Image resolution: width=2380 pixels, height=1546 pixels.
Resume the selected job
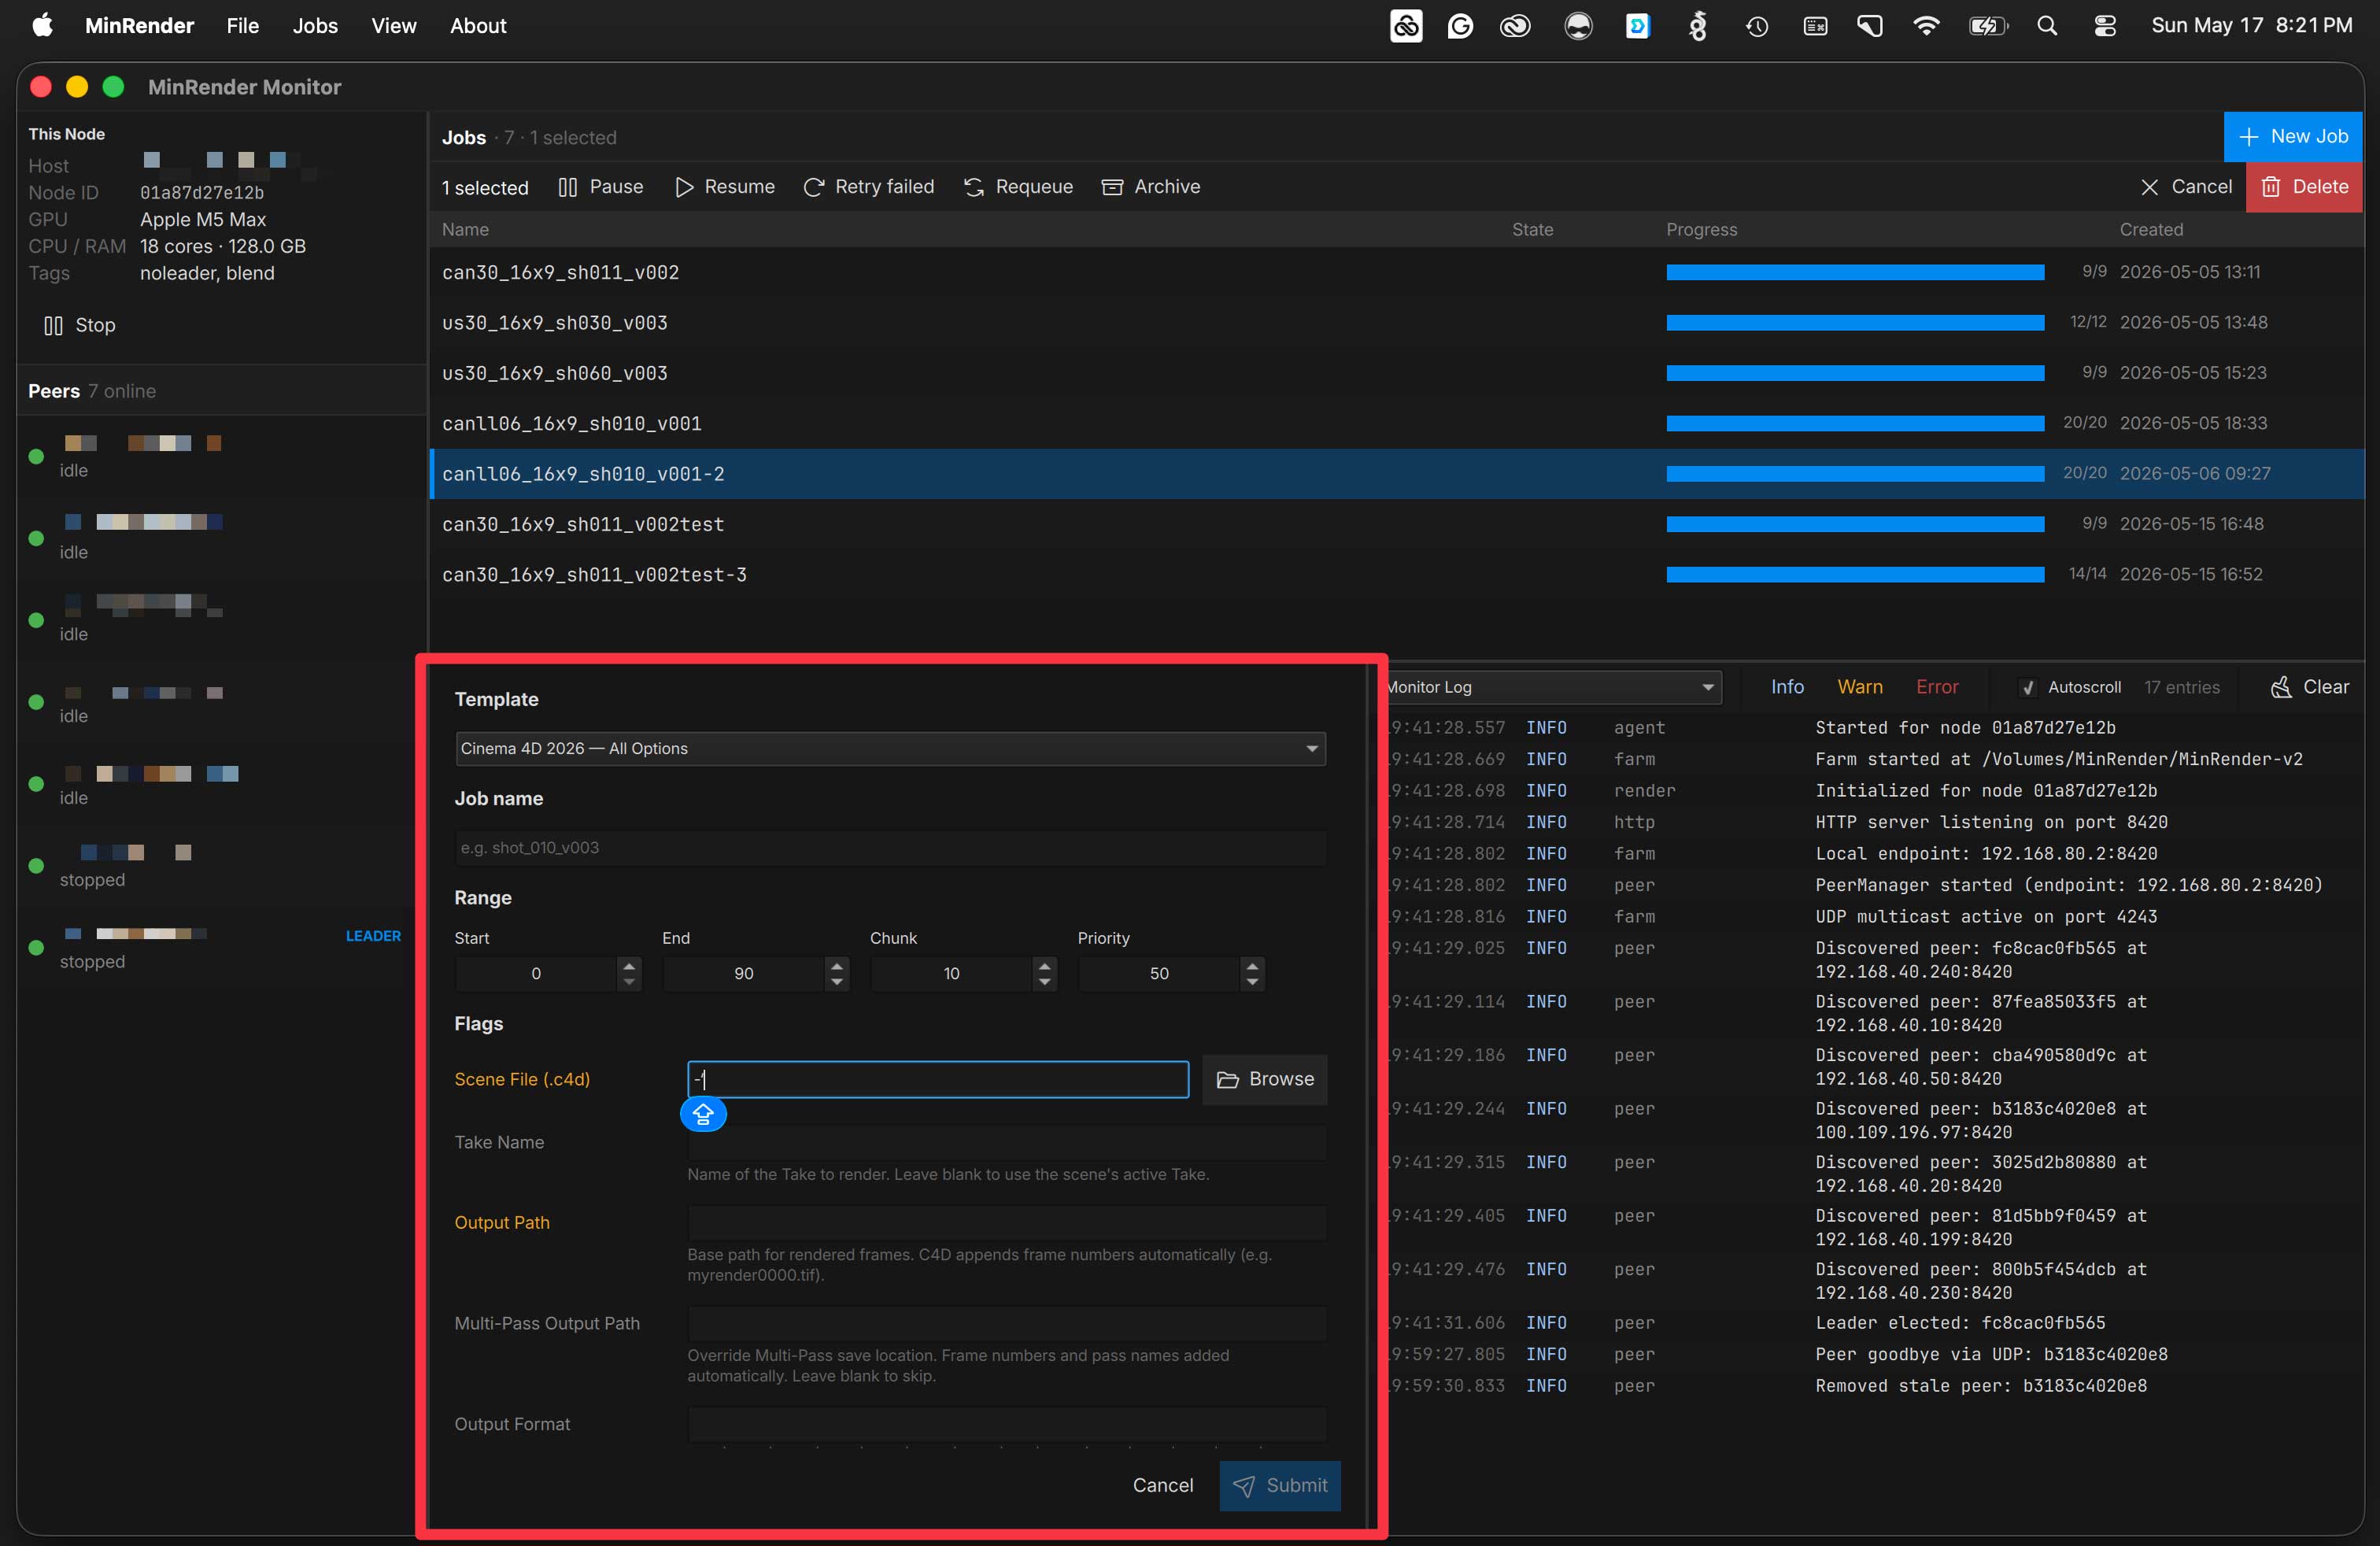tap(725, 187)
